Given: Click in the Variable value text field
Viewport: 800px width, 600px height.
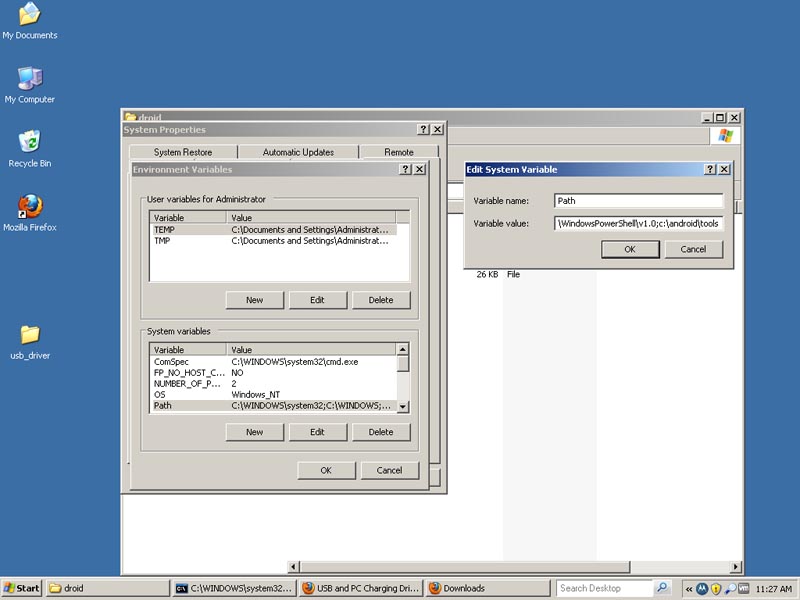Looking at the screenshot, I should pyautogui.click(x=638, y=223).
